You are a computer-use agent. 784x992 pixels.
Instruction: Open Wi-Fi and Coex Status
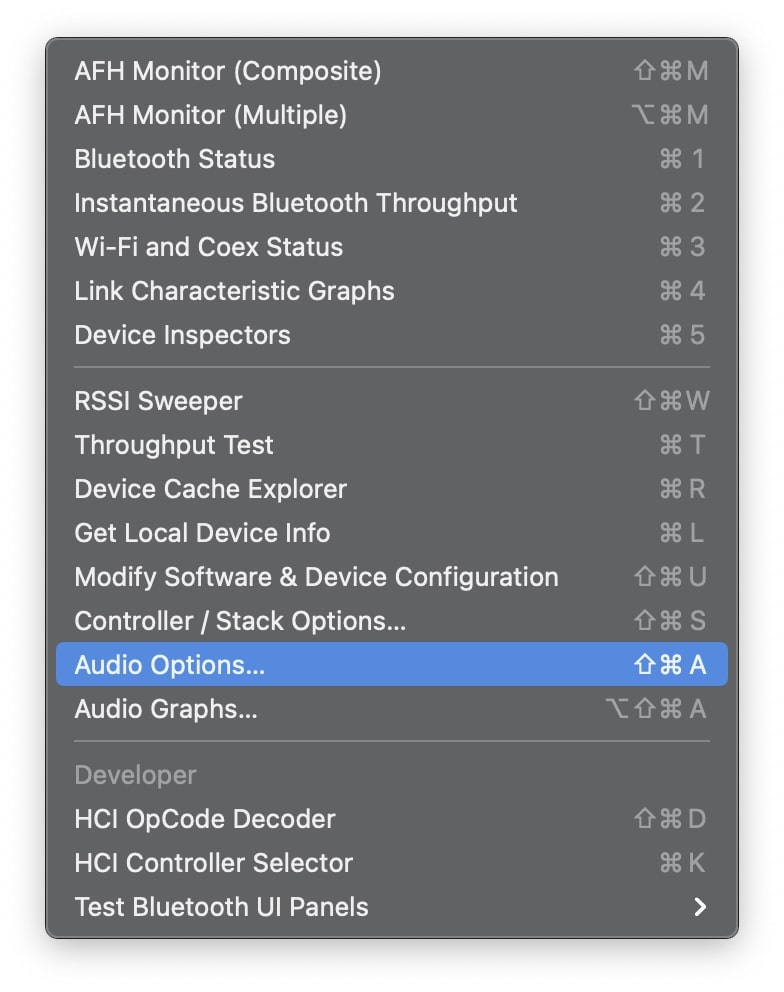[392, 247]
